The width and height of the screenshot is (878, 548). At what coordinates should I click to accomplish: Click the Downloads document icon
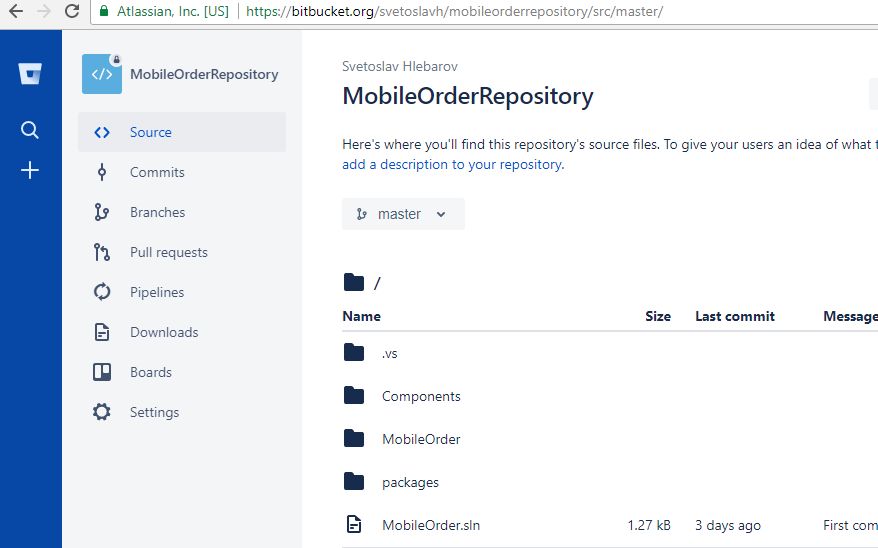[x=102, y=332]
